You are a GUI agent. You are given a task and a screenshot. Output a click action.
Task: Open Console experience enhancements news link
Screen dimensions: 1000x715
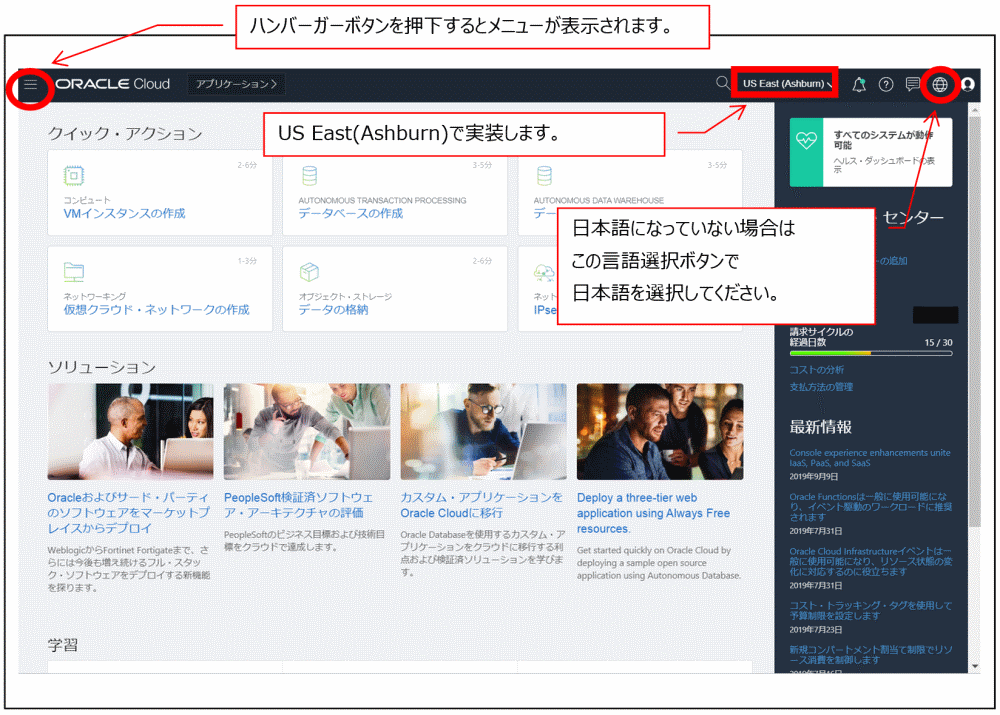click(x=870, y=458)
